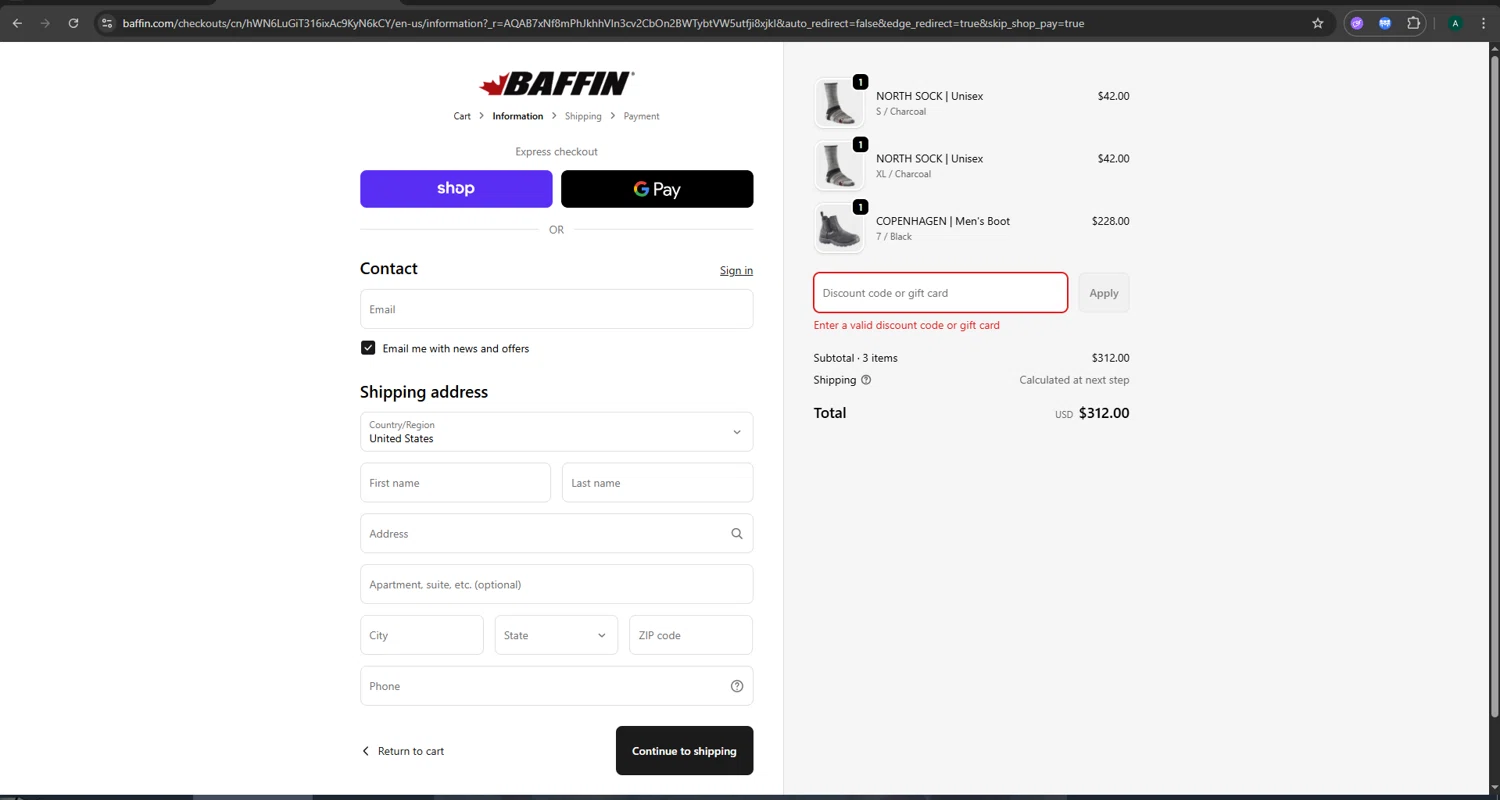Click the Express checkout label

(x=557, y=152)
